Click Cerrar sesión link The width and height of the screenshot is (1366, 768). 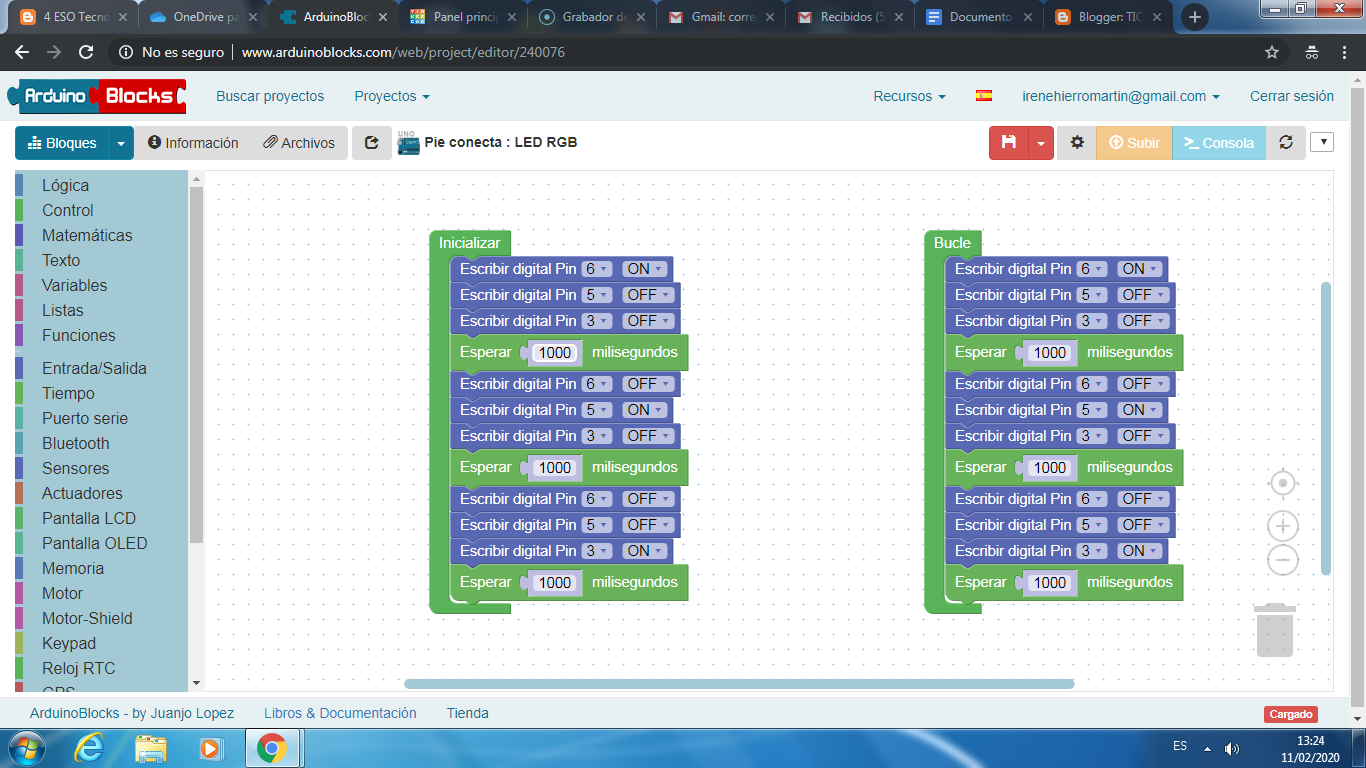[1292, 96]
